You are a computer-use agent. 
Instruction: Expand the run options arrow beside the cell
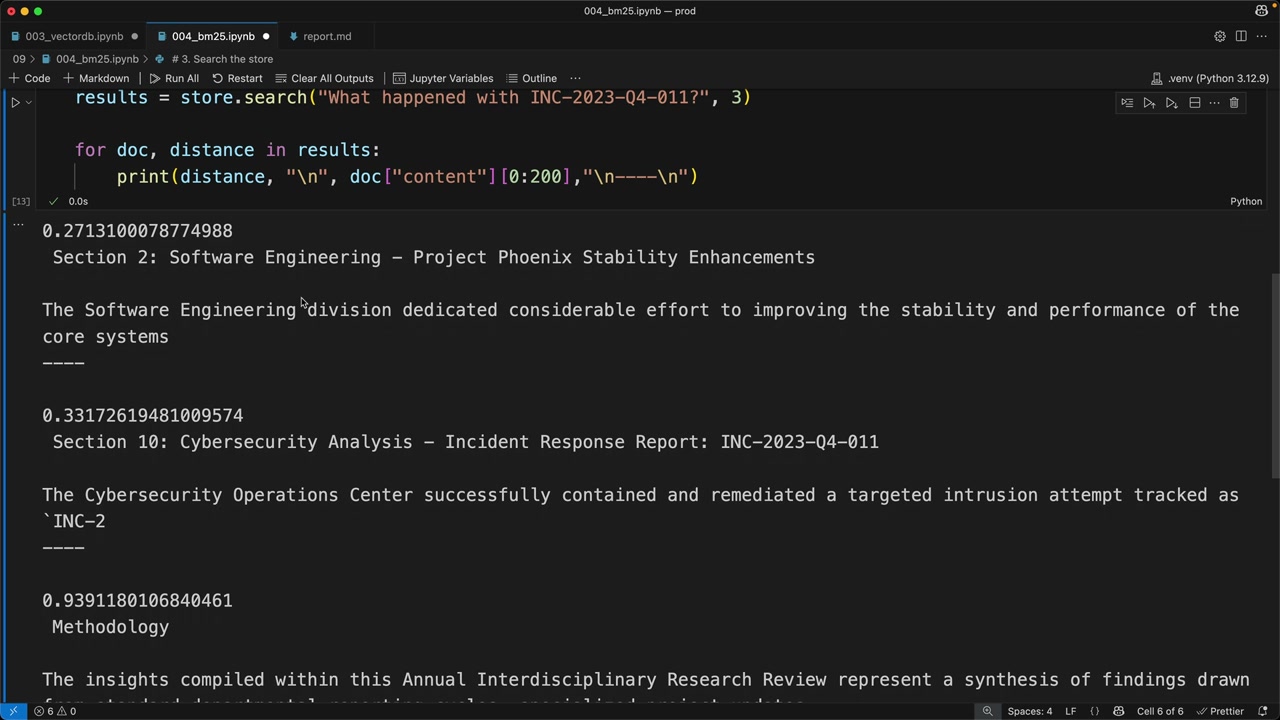(28, 102)
